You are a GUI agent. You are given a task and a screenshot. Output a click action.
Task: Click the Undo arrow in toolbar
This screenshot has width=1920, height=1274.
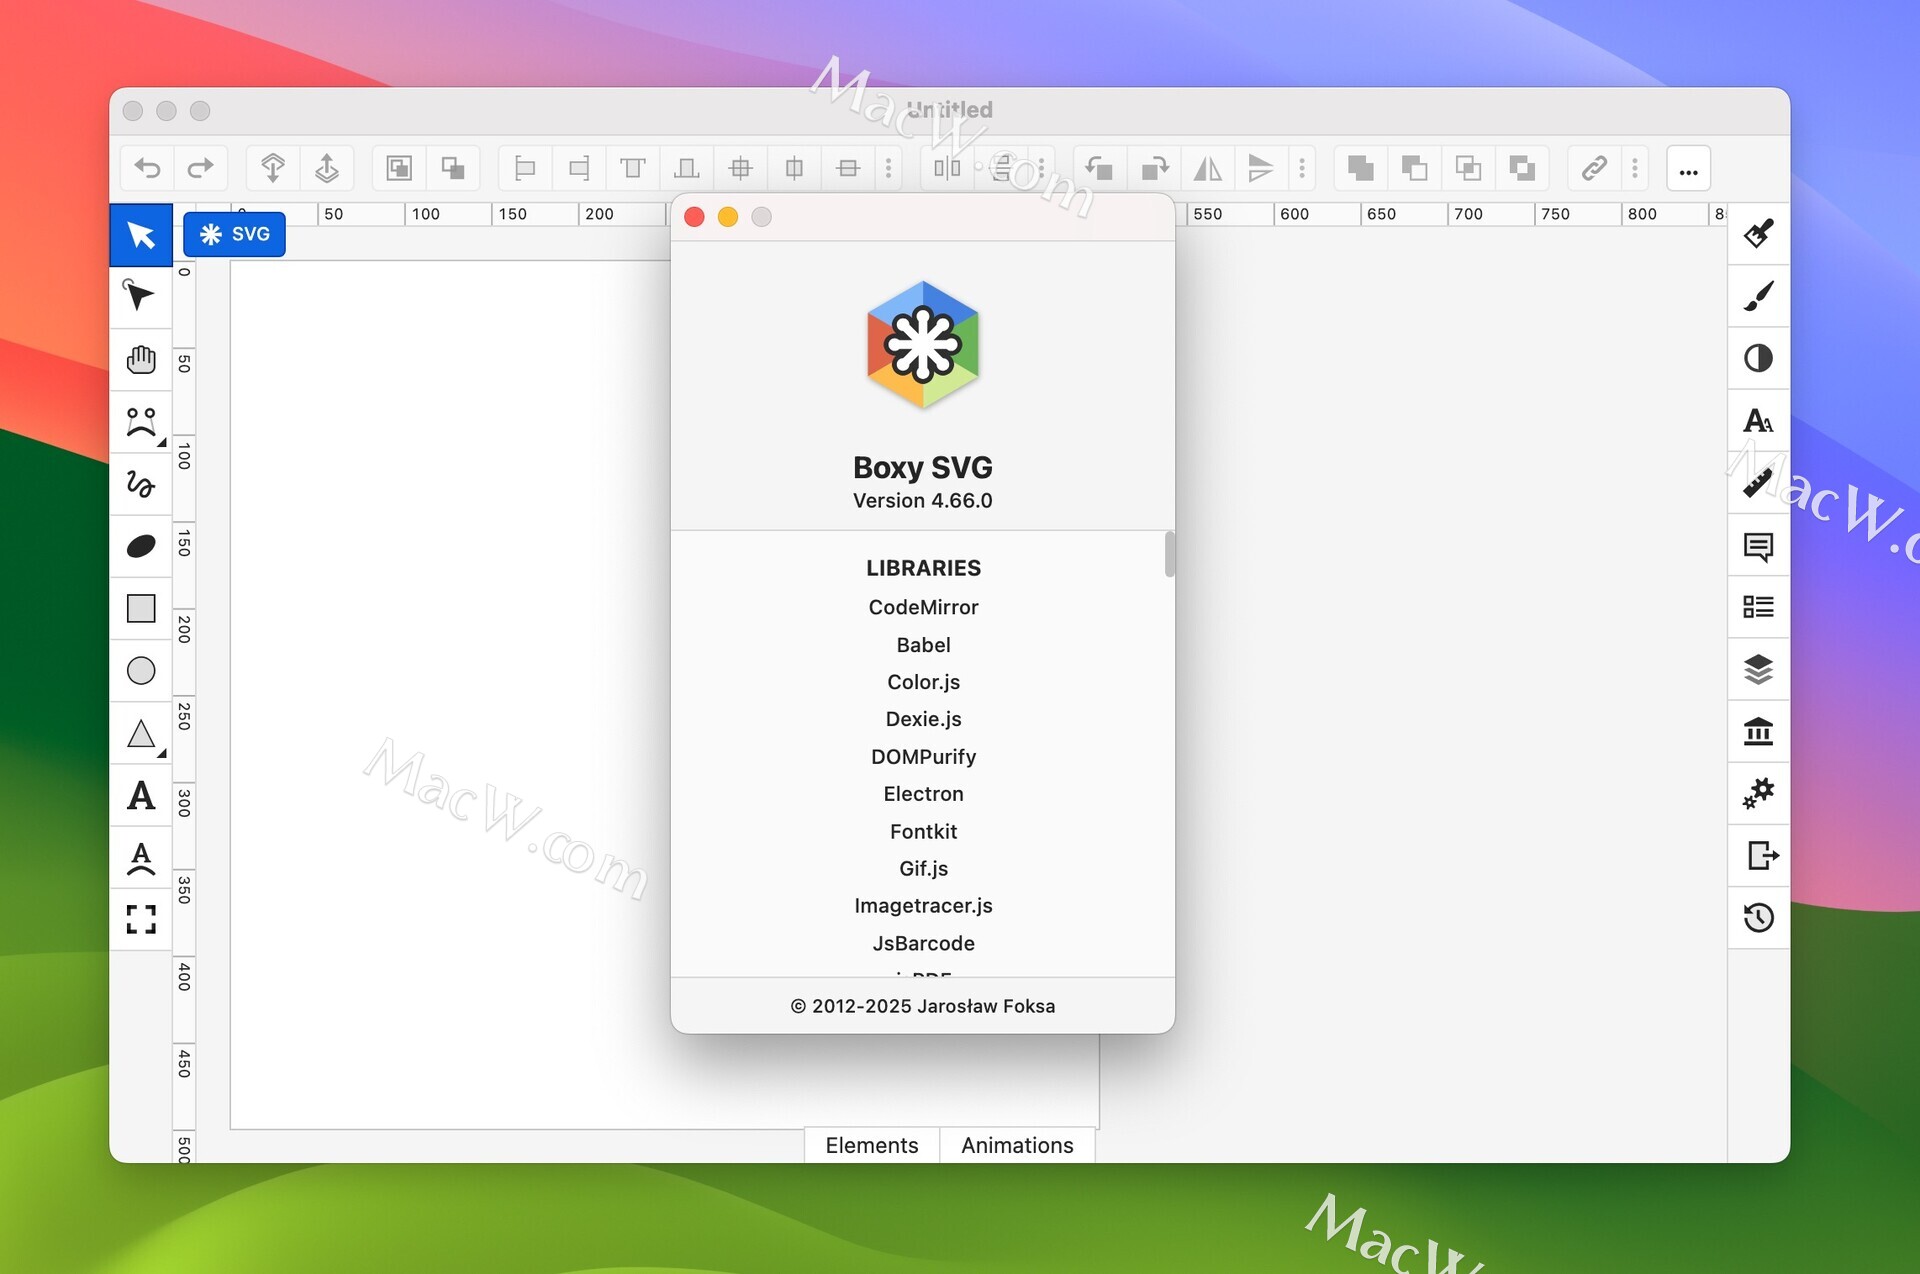148,168
